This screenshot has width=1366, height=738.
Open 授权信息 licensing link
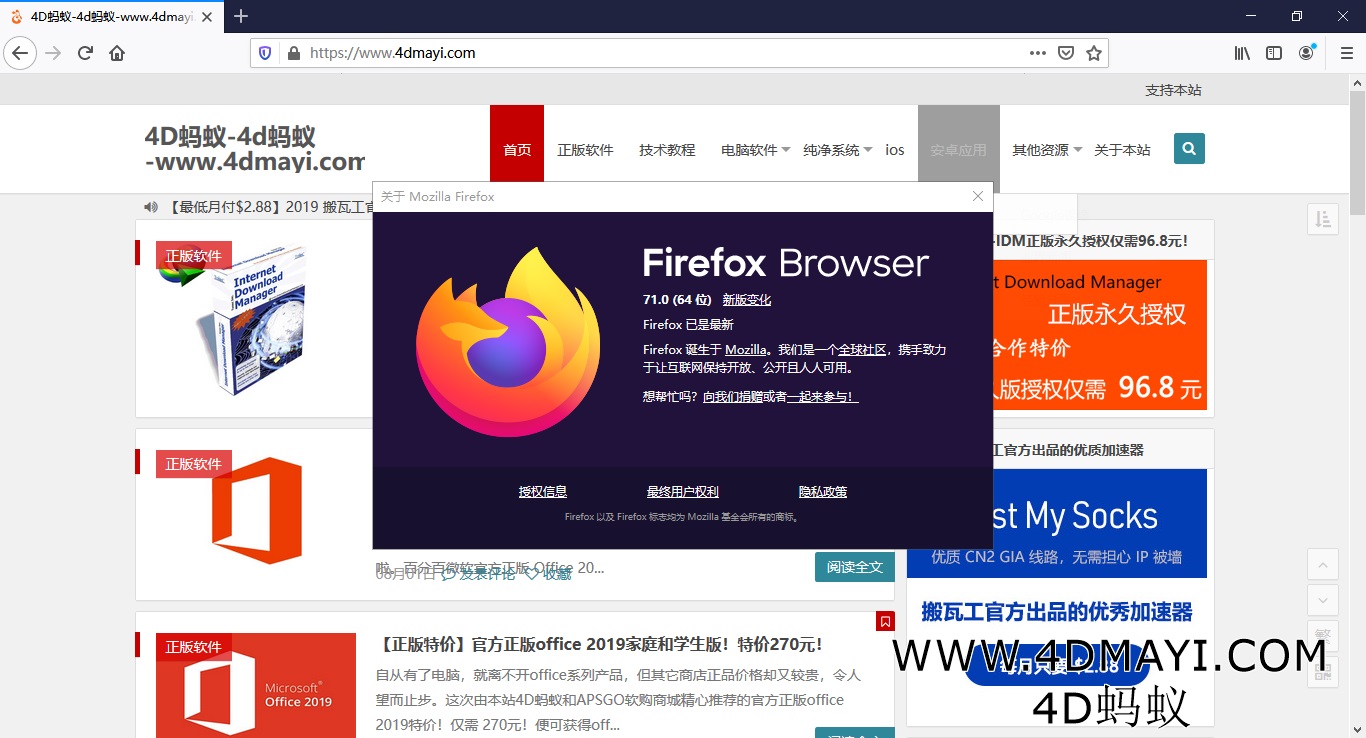(x=543, y=492)
